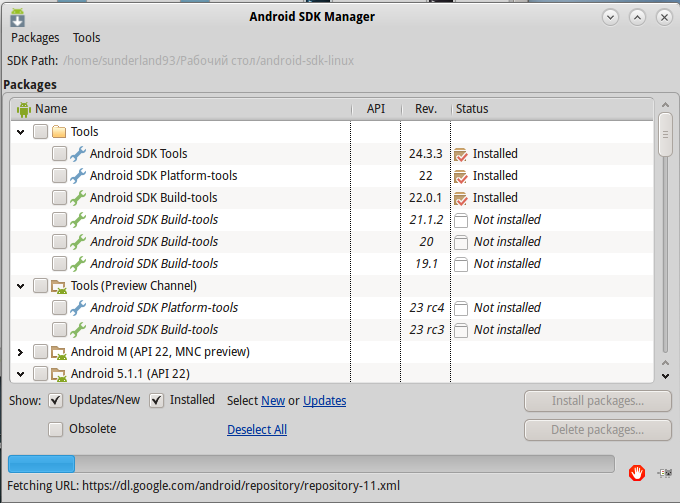Click installed status icon for Platform-tools 22
680x503 pixels.
tap(461, 176)
